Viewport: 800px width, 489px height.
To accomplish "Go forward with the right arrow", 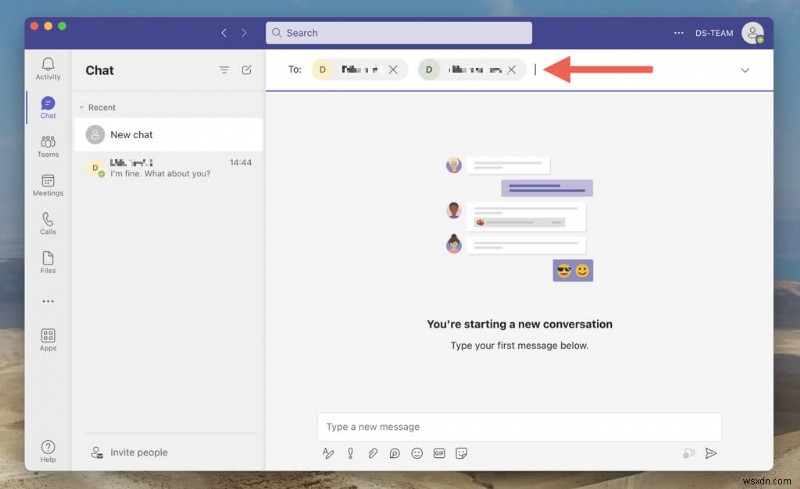I will pos(244,33).
